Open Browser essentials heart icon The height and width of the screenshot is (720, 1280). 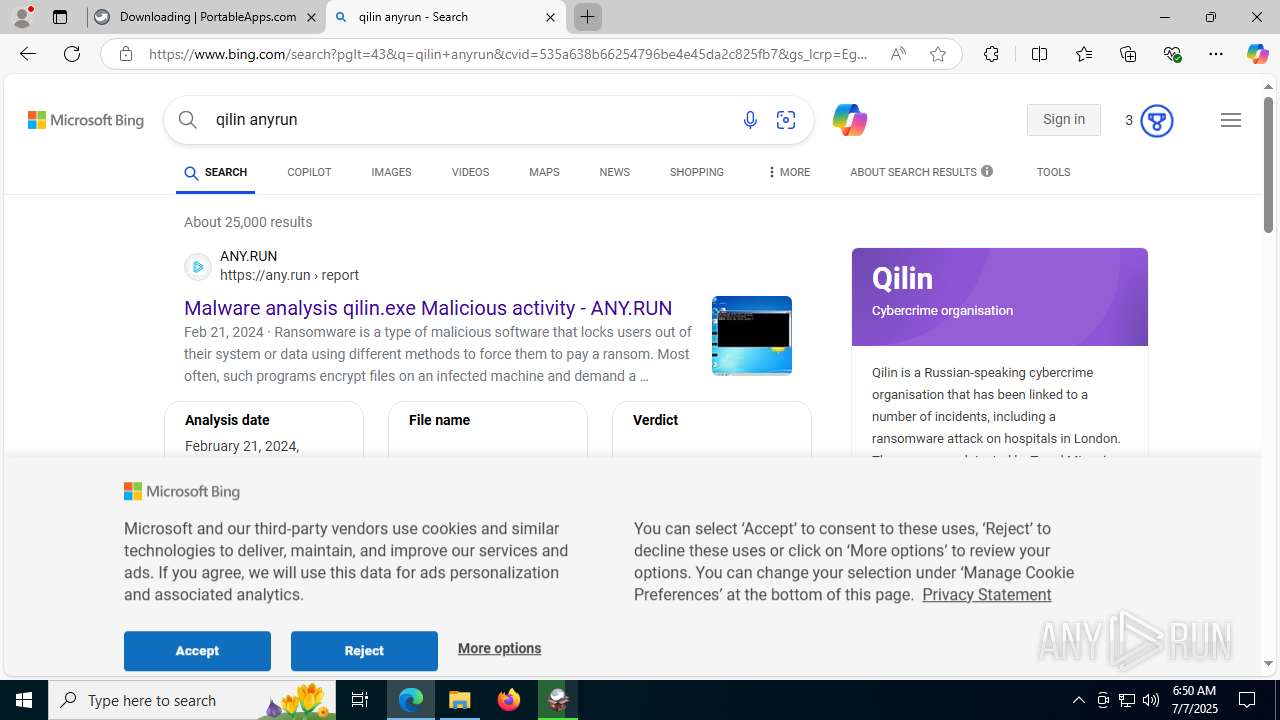click(x=1172, y=54)
